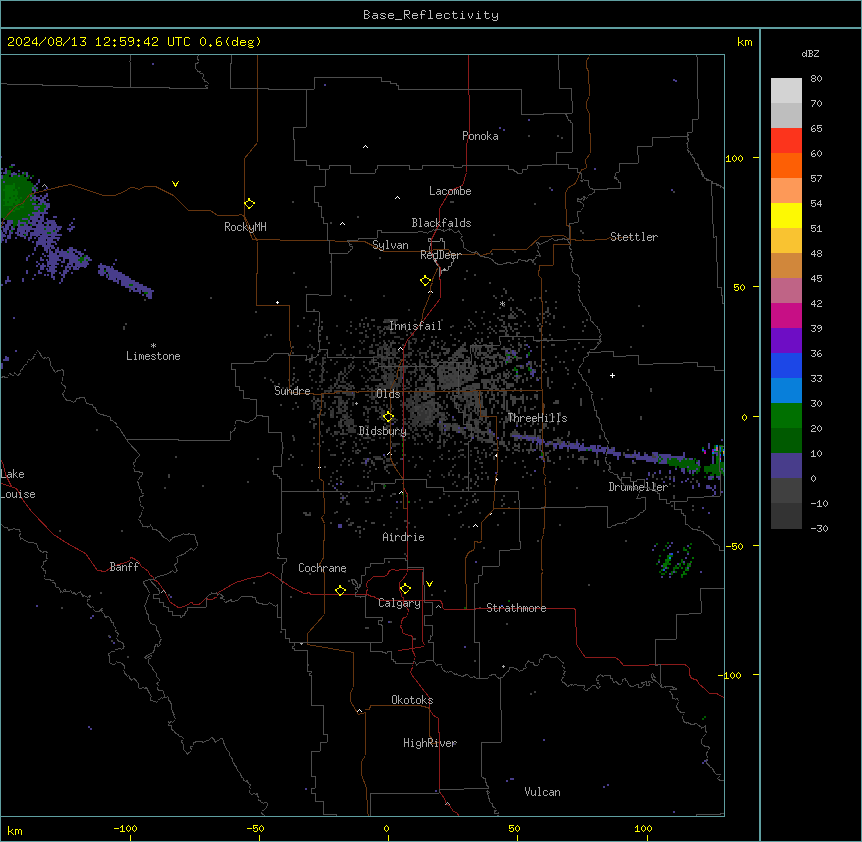Click the Limestone label

click(153, 356)
